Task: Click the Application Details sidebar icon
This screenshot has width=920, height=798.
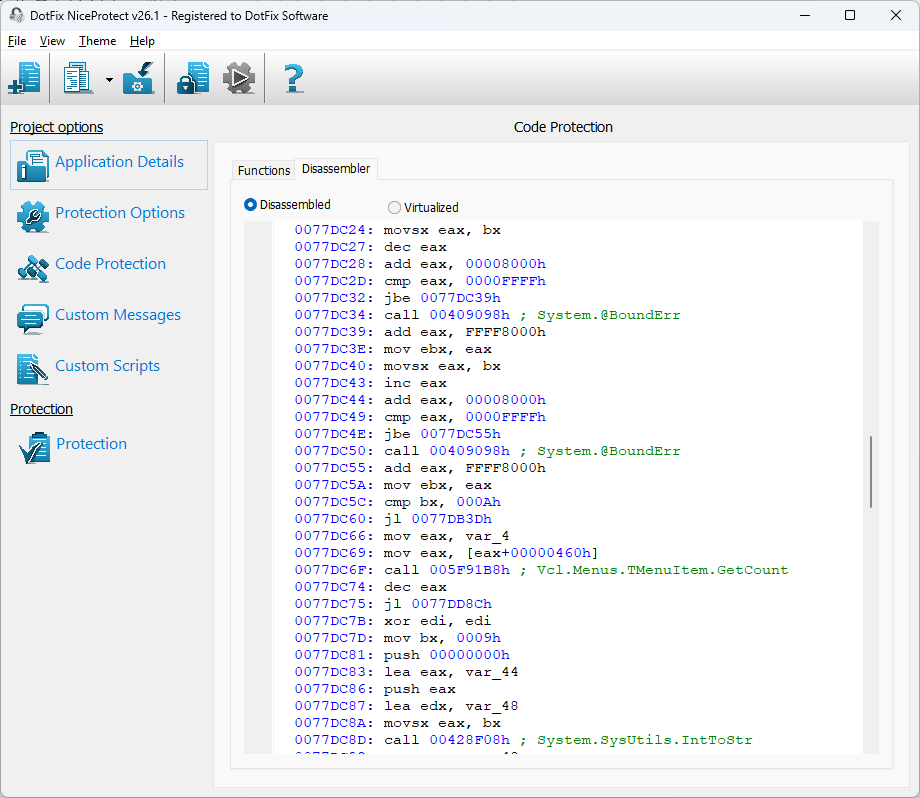Action: (33, 165)
